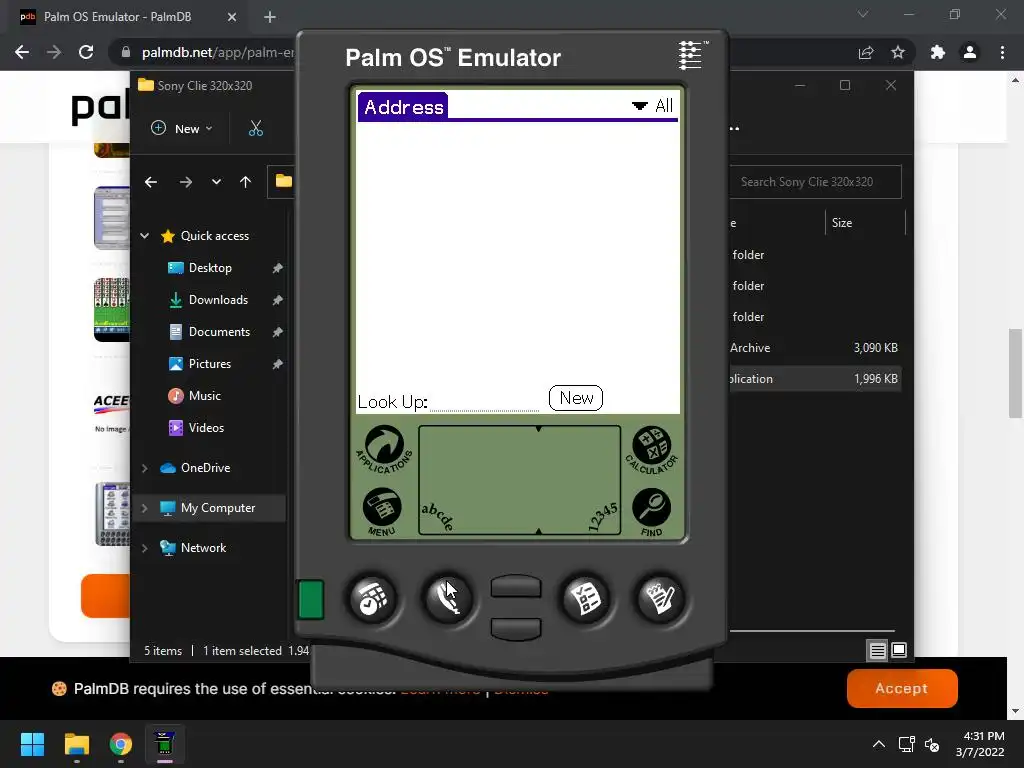1024x768 pixels.
Task: Select Desktop in Quick access
Action: [210, 268]
